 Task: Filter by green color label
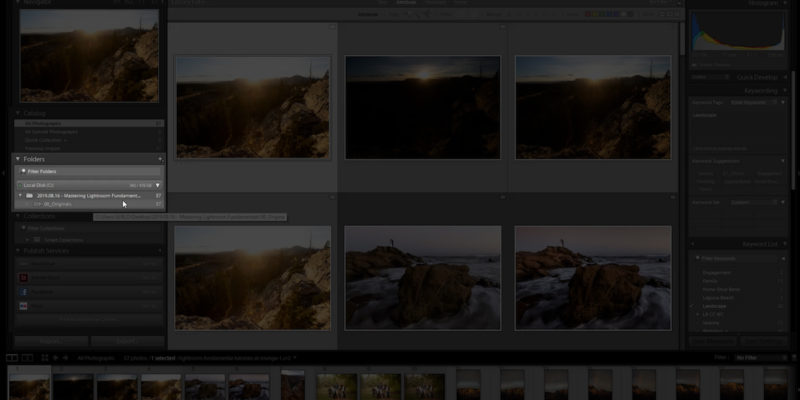[602, 14]
